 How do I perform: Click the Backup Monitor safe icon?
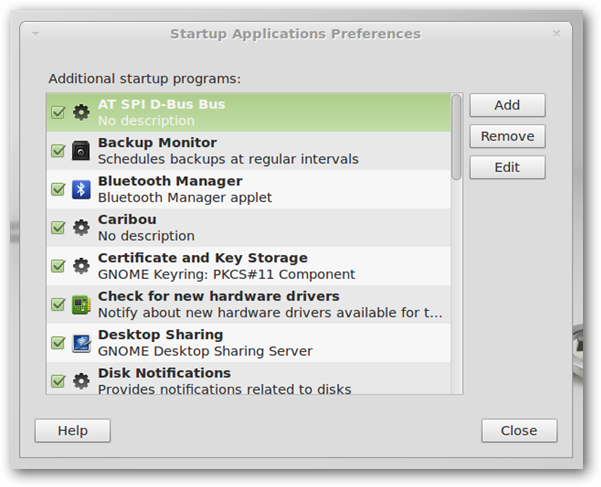[x=81, y=151]
